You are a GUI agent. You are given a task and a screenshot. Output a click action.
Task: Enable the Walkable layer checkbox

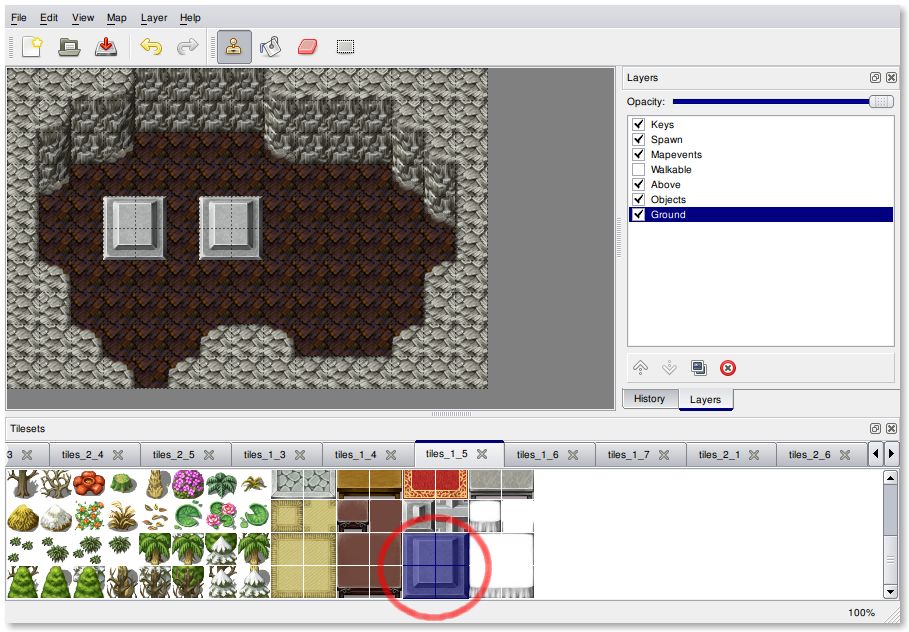[638, 170]
